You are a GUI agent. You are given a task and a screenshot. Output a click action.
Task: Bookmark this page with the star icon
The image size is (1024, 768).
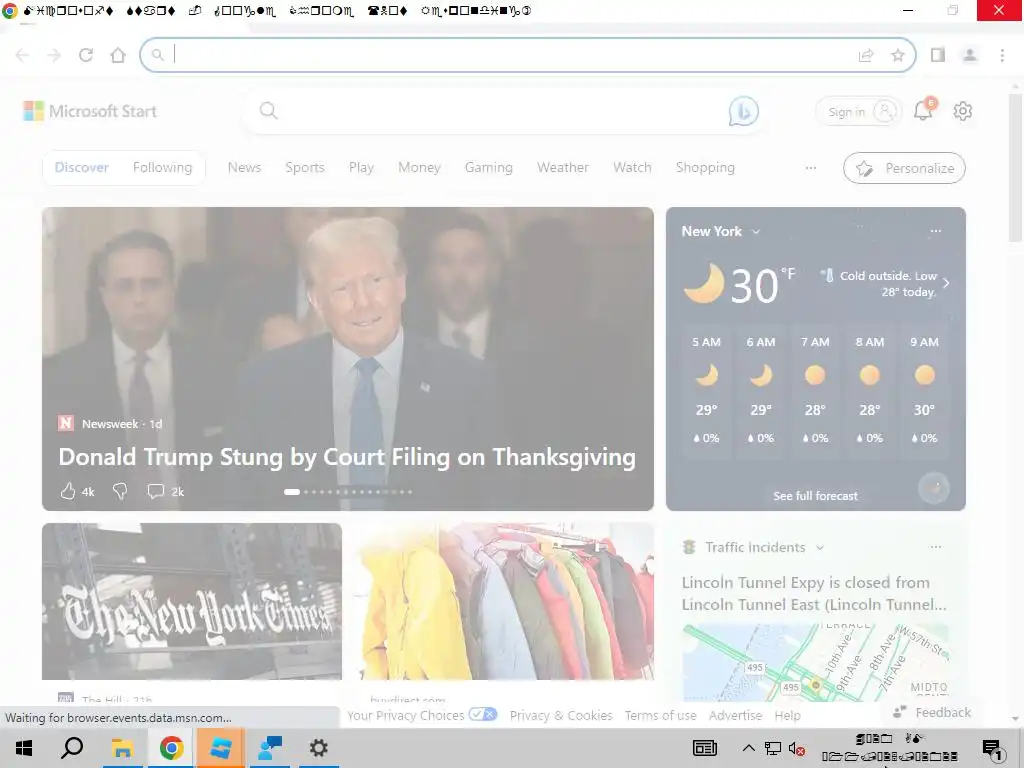(898, 56)
